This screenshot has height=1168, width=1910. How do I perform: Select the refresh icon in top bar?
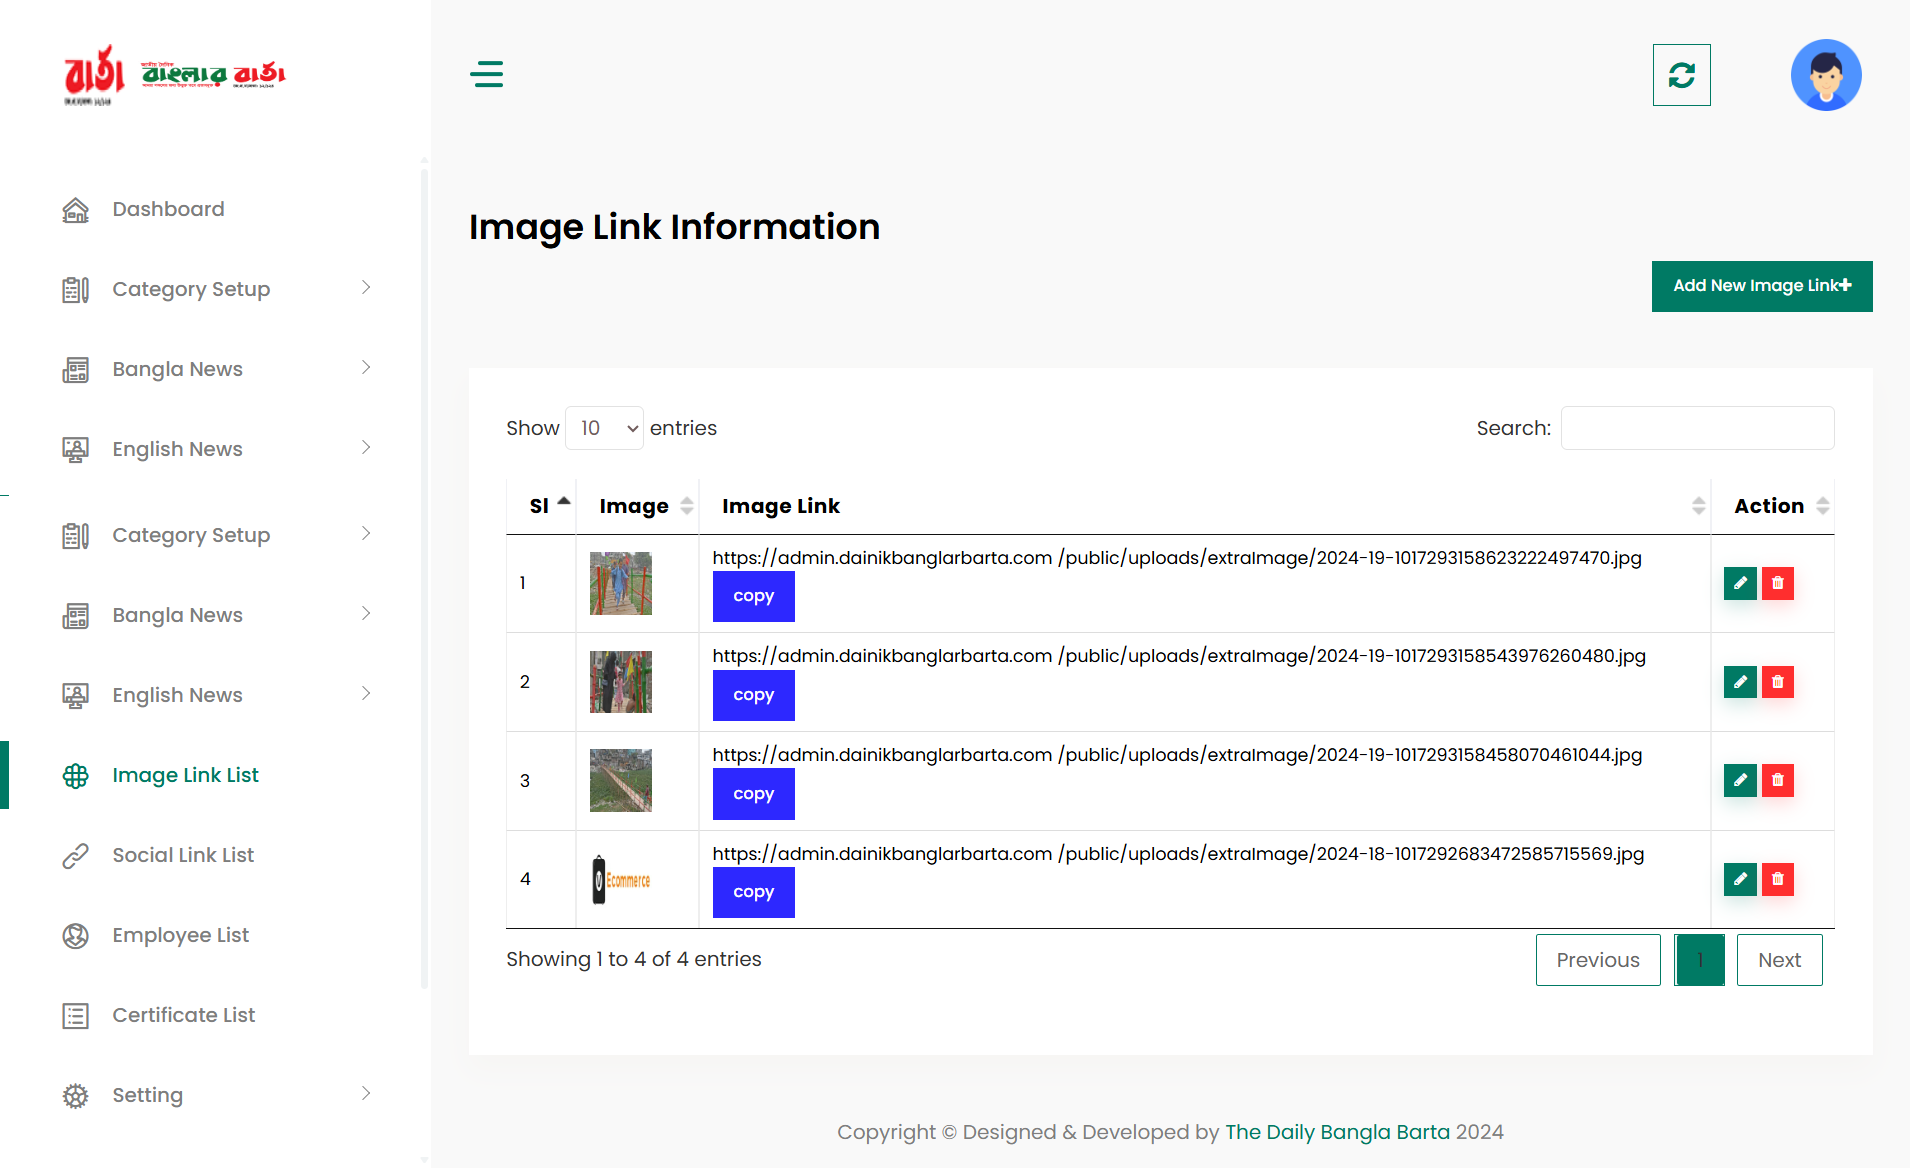point(1681,74)
